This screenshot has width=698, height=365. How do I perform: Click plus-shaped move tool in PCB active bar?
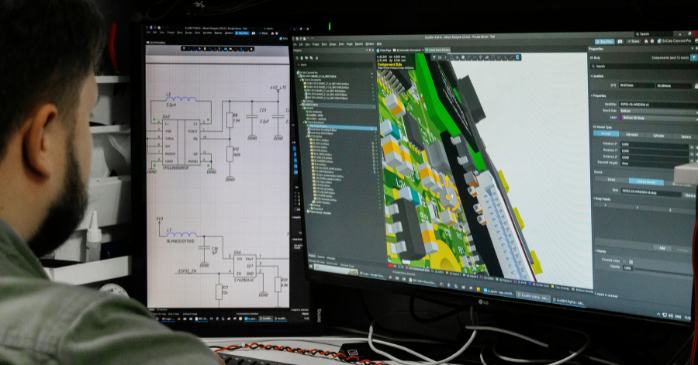[x=445, y=57]
